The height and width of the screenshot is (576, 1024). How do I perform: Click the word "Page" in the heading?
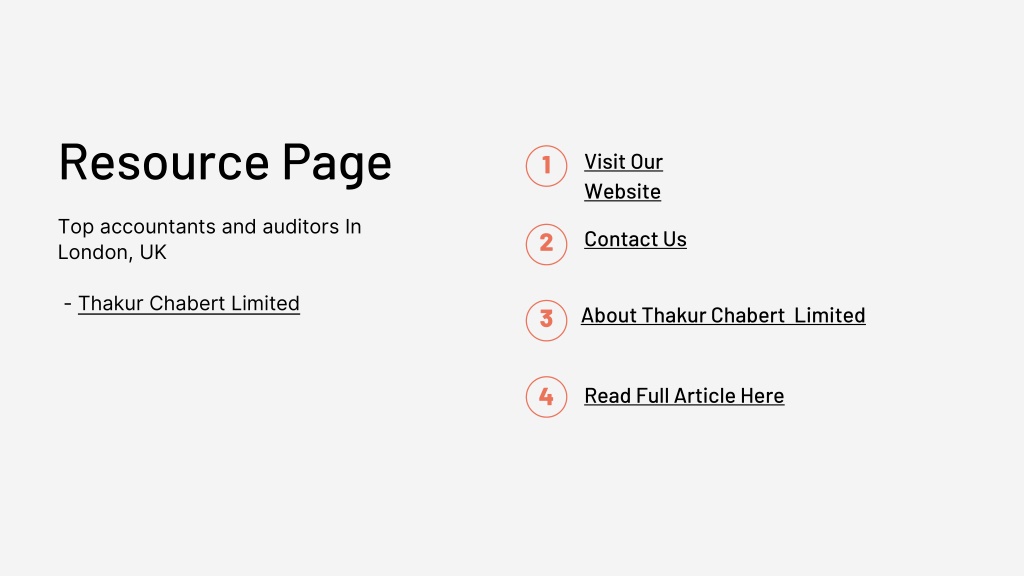pos(336,163)
